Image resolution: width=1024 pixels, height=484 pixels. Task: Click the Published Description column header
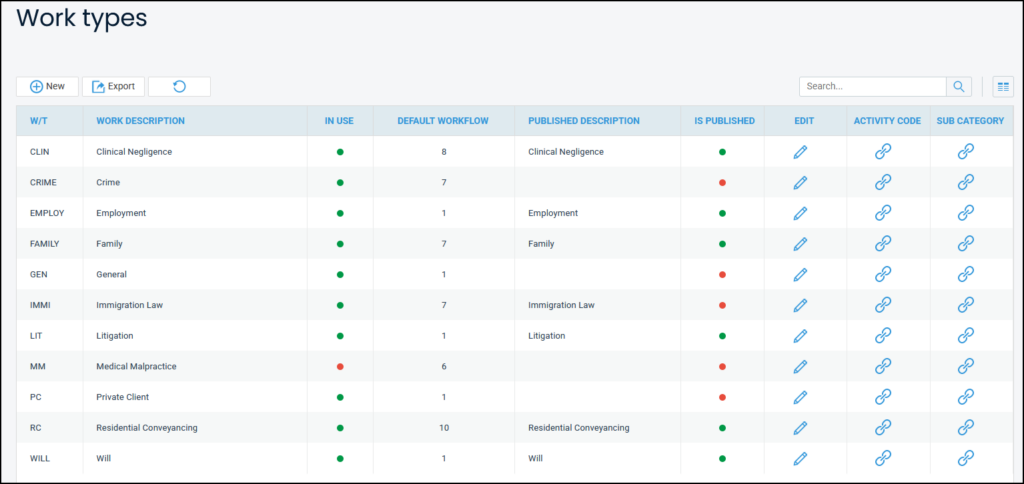[583, 121]
